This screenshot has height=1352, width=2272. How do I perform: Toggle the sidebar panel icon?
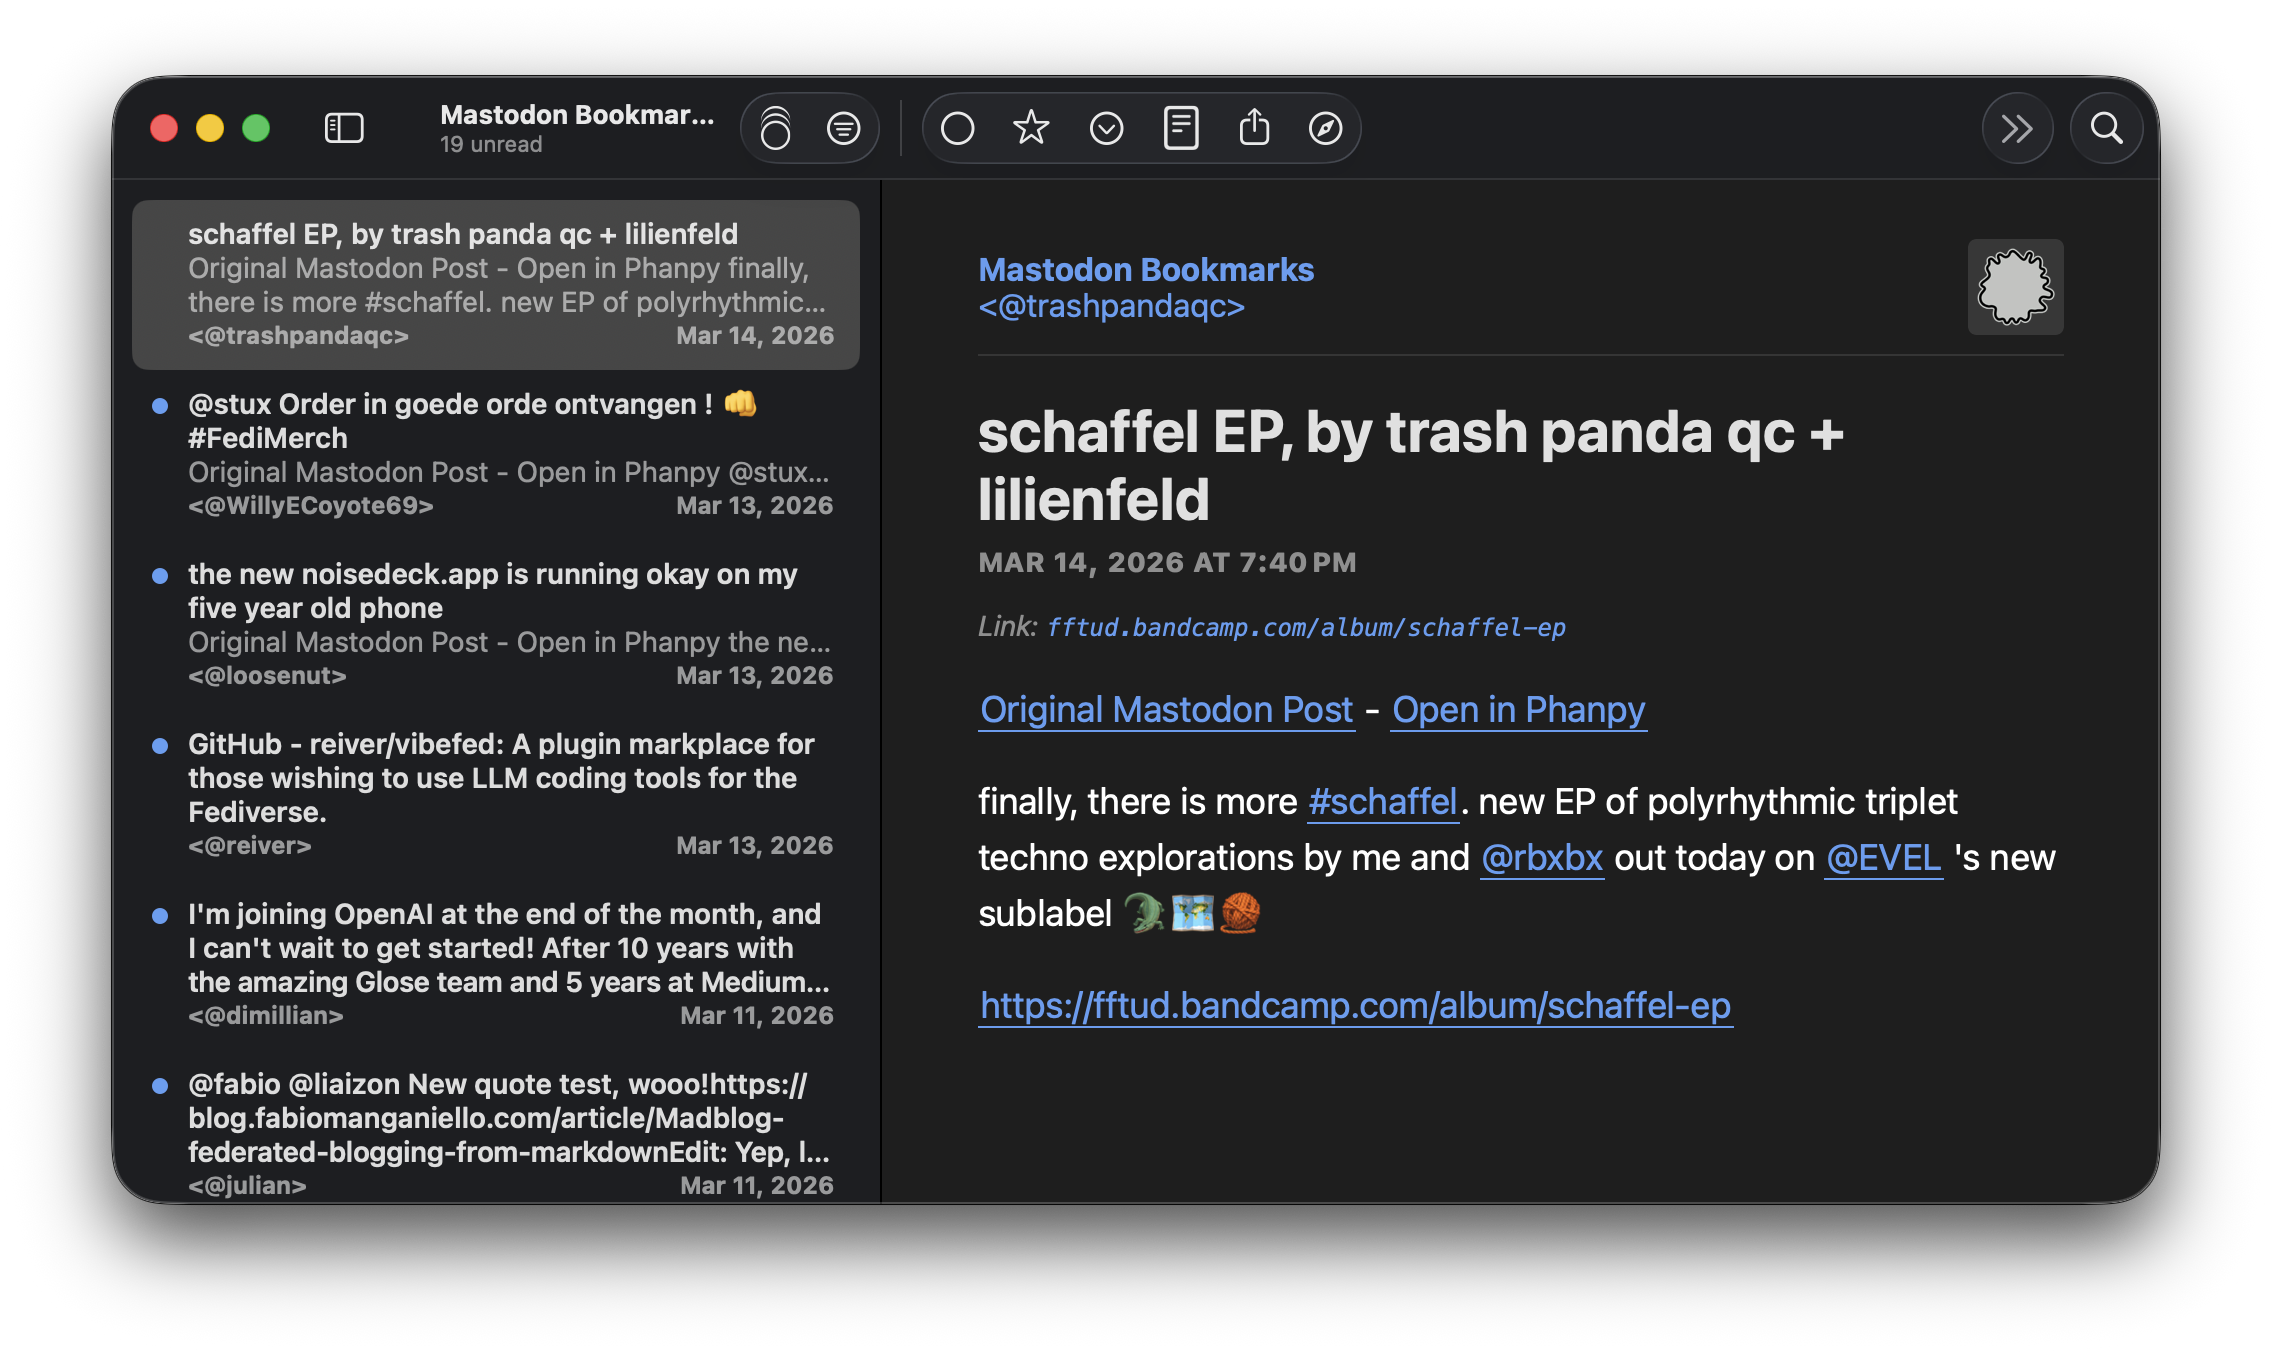pyautogui.click(x=344, y=128)
